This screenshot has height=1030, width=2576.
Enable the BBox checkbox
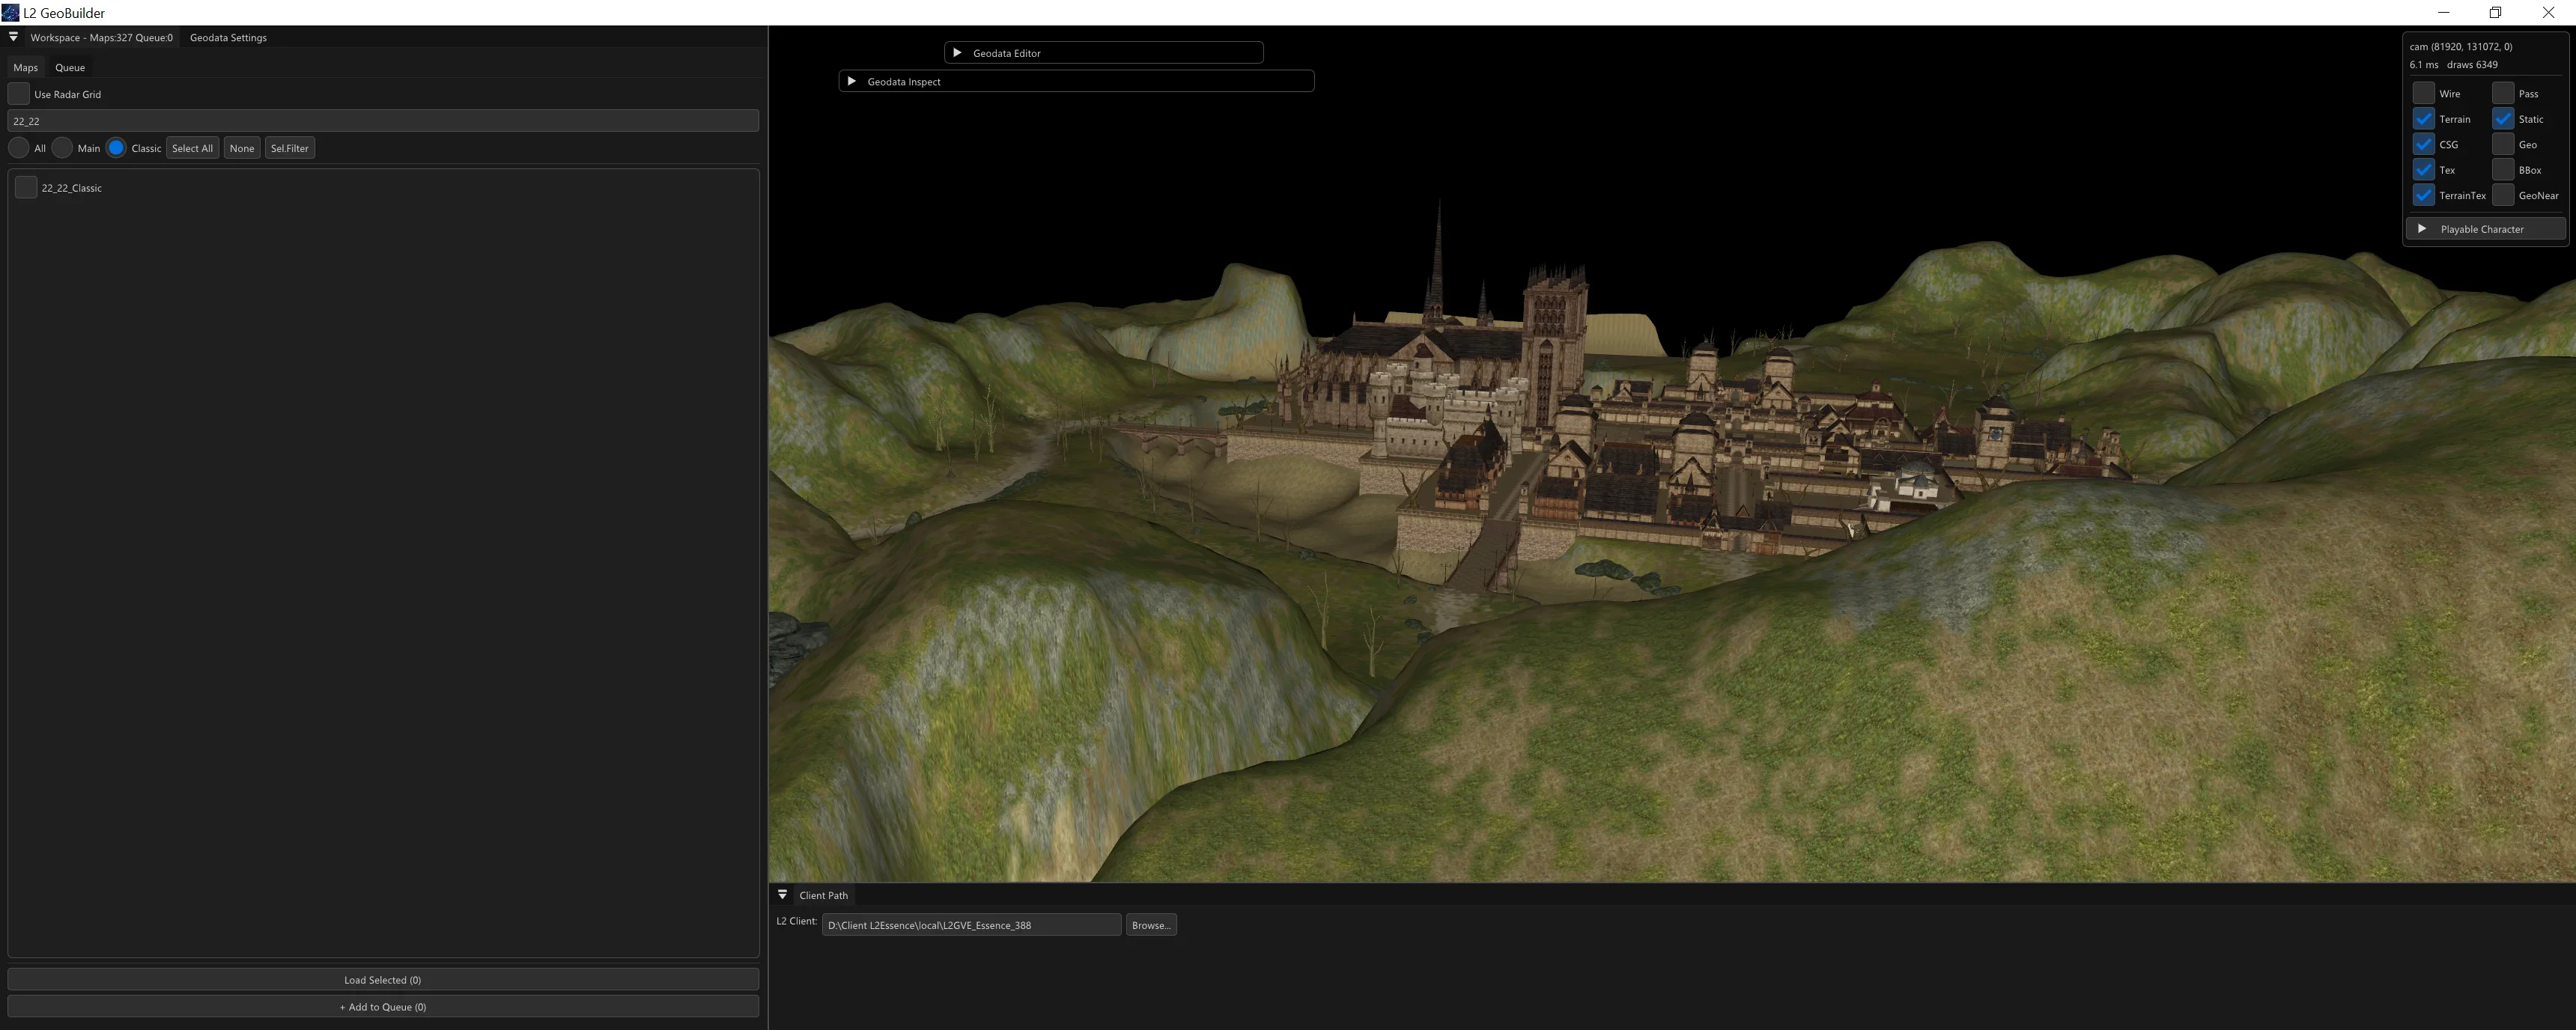2502,170
